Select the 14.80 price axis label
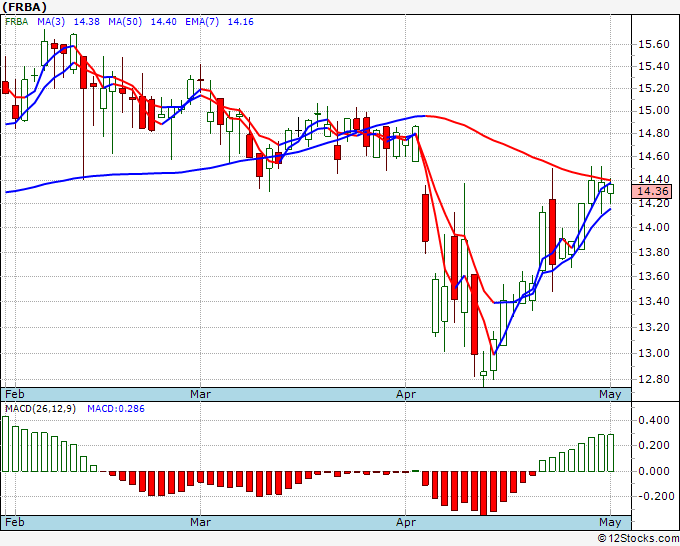The width and height of the screenshot is (680, 546). (654, 134)
